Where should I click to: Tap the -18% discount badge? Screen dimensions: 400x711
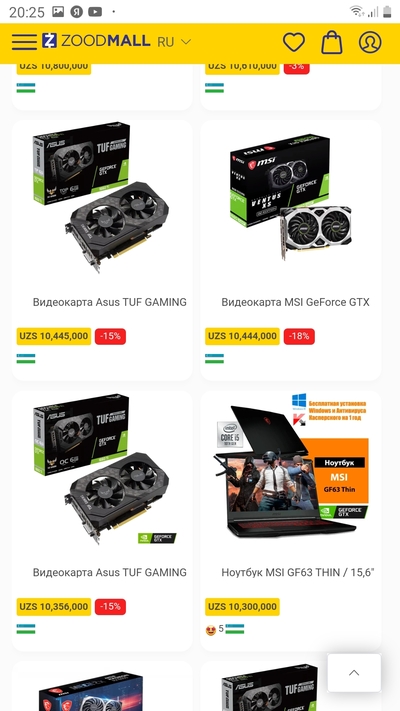click(299, 336)
